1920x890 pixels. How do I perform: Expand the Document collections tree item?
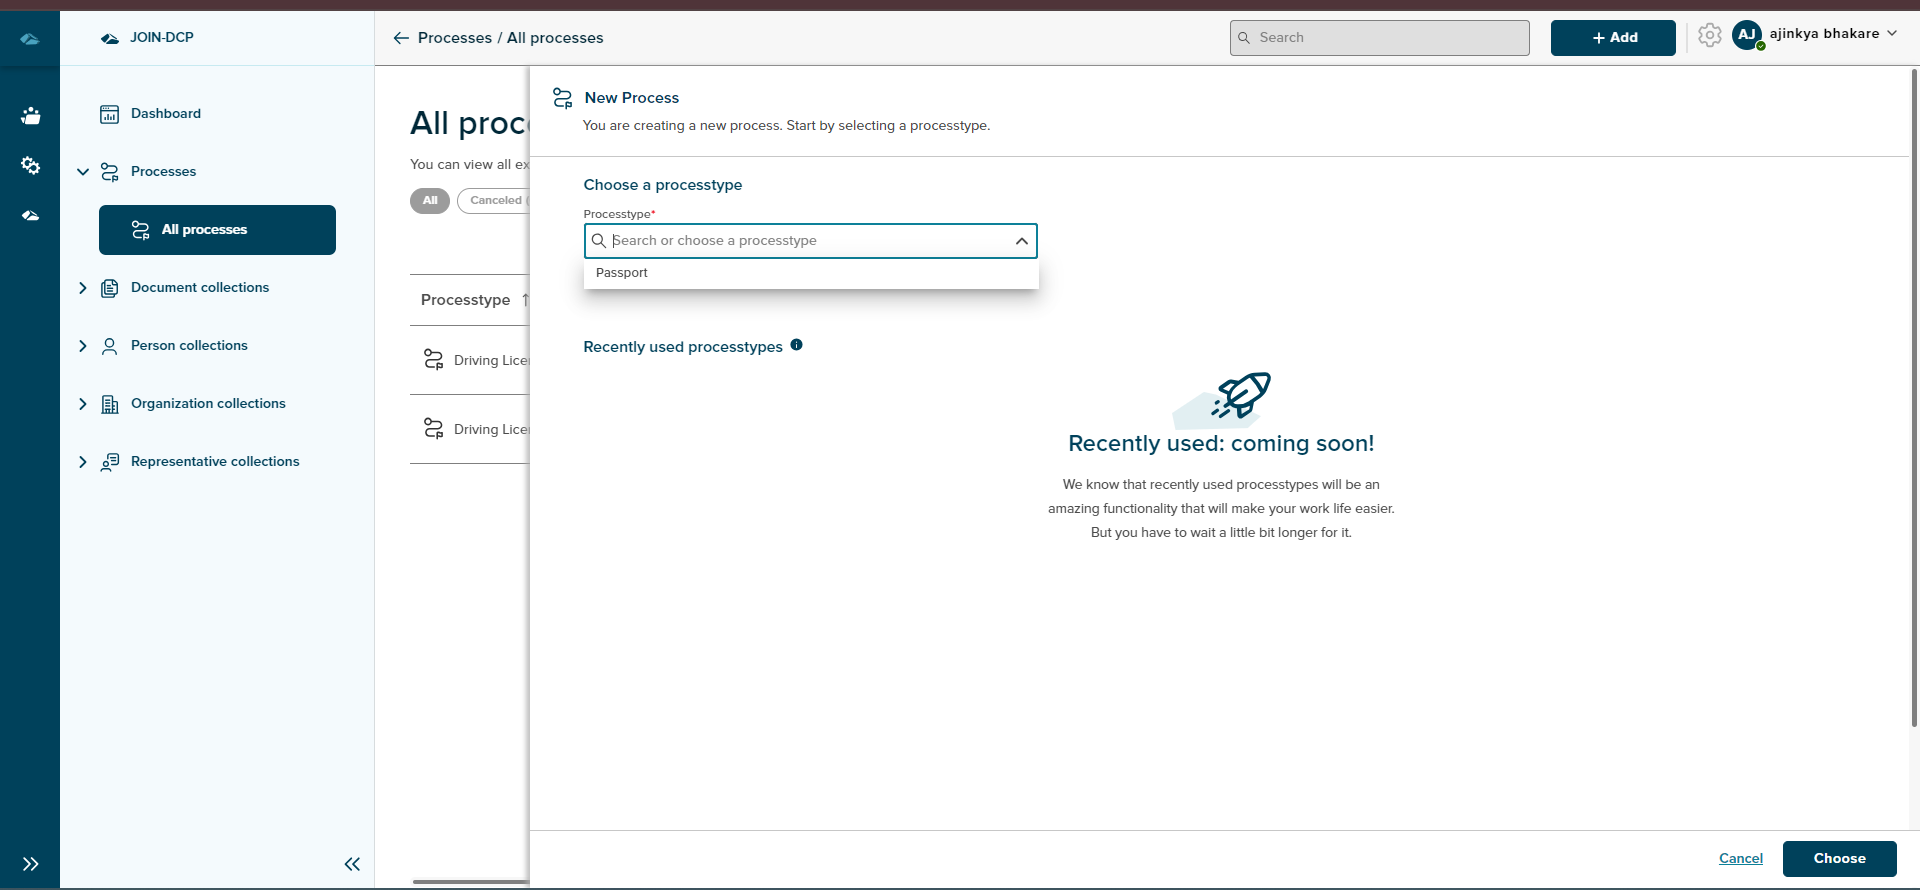83,288
